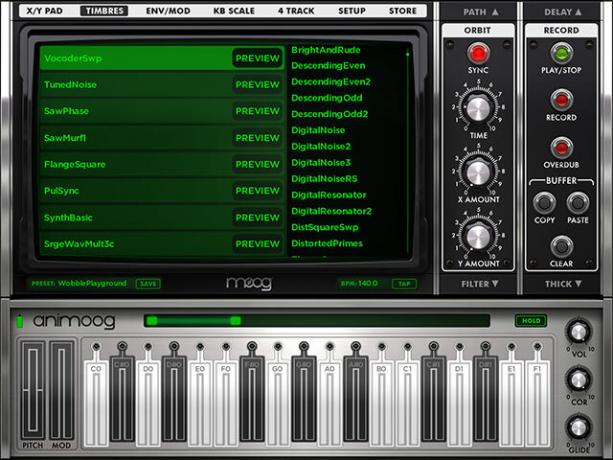Click the buffer PASTE button
The image size is (613, 460).
click(578, 202)
